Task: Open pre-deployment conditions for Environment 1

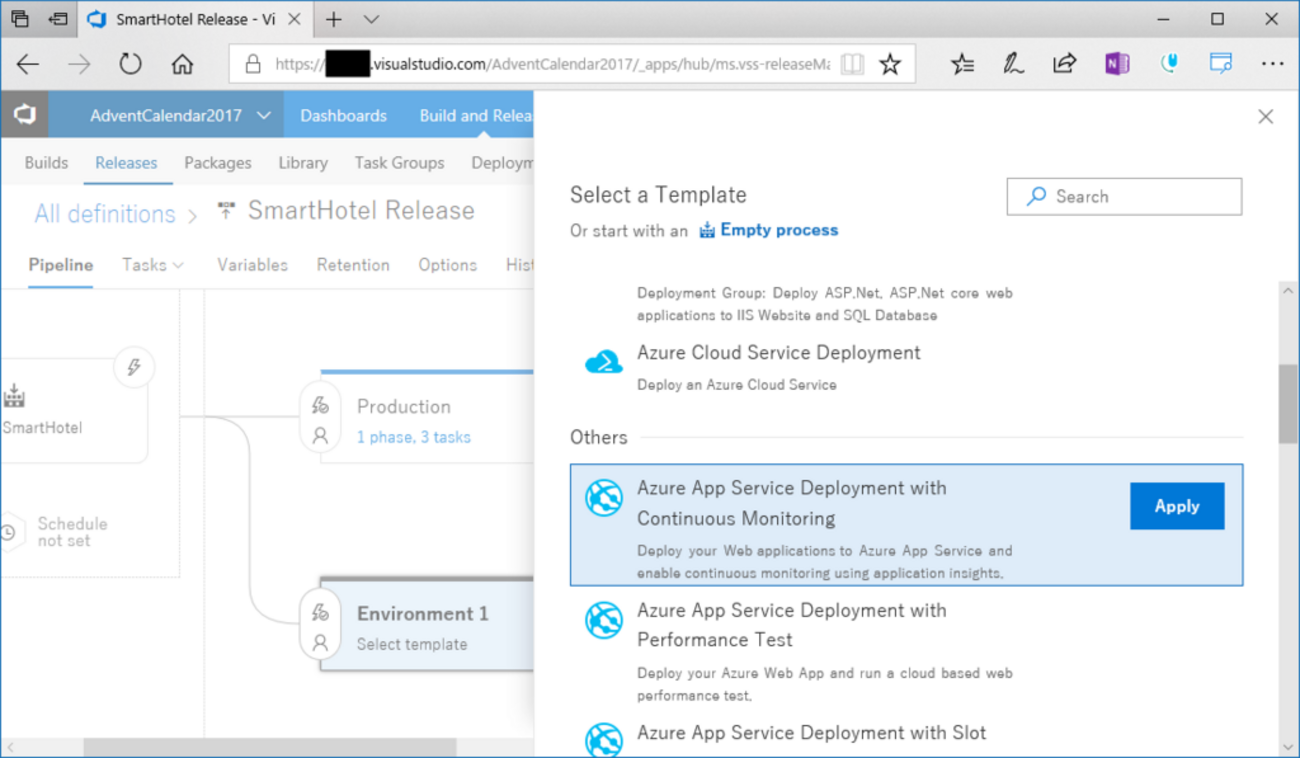Action: pyautogui.click(x=320, y=612)
